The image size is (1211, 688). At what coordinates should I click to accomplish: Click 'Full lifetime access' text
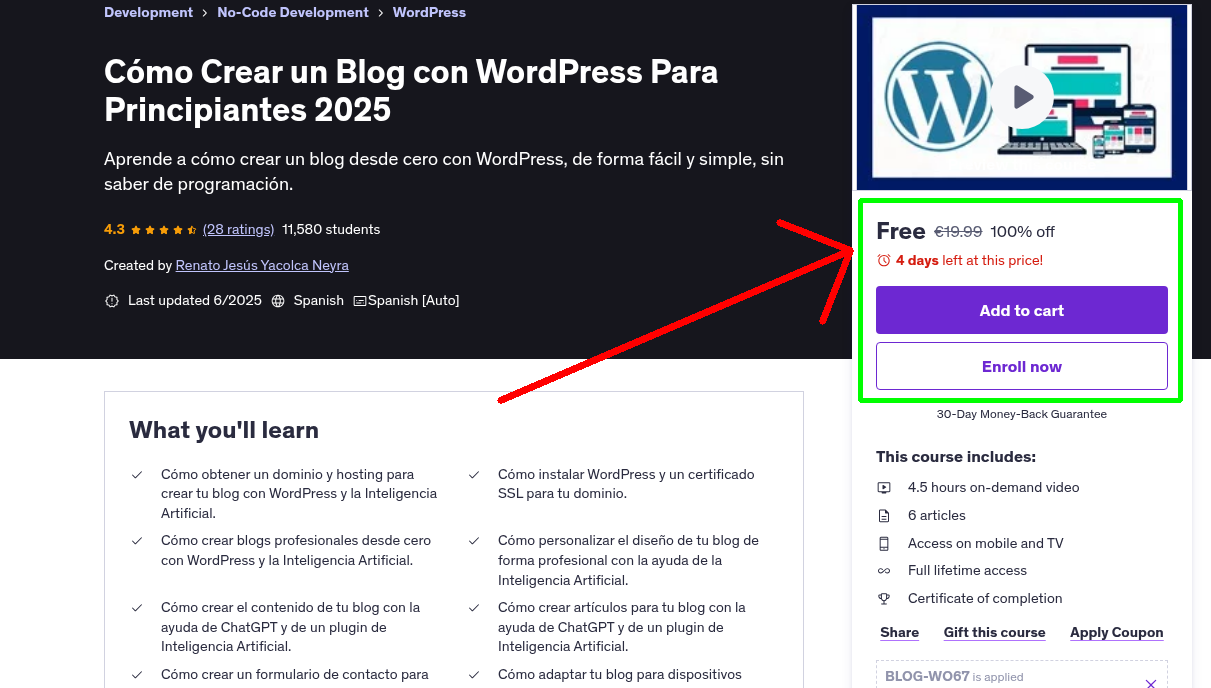(967, 571)
